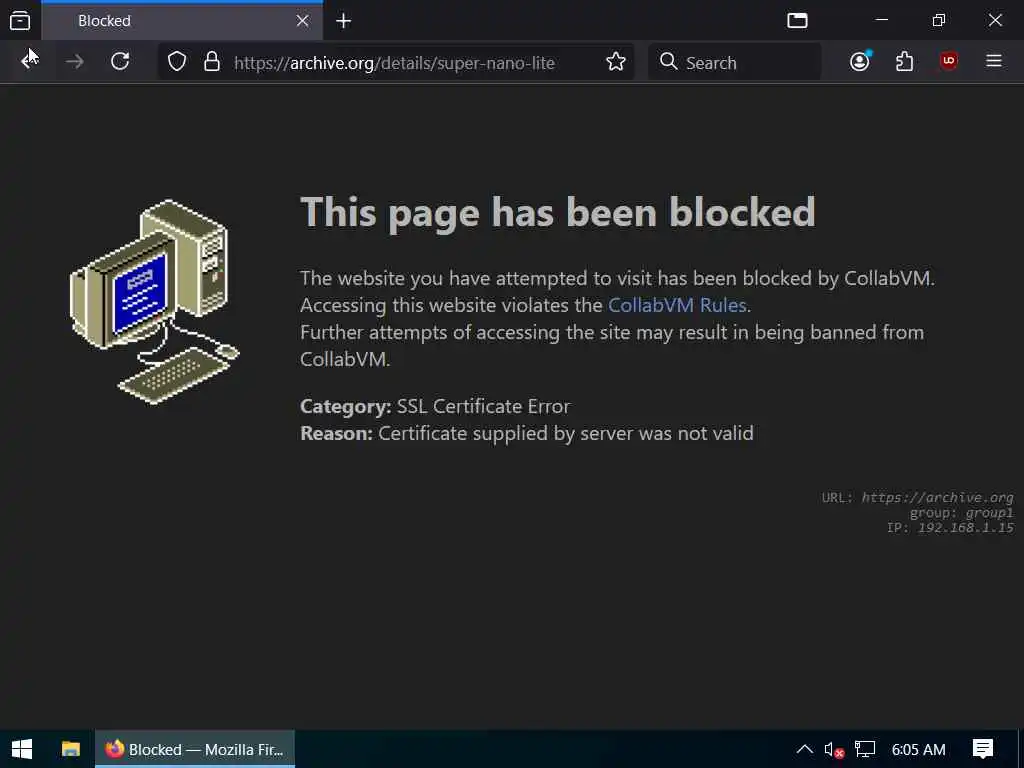
Task: Open the Windows Start menu
Action: tap(22, 749)
